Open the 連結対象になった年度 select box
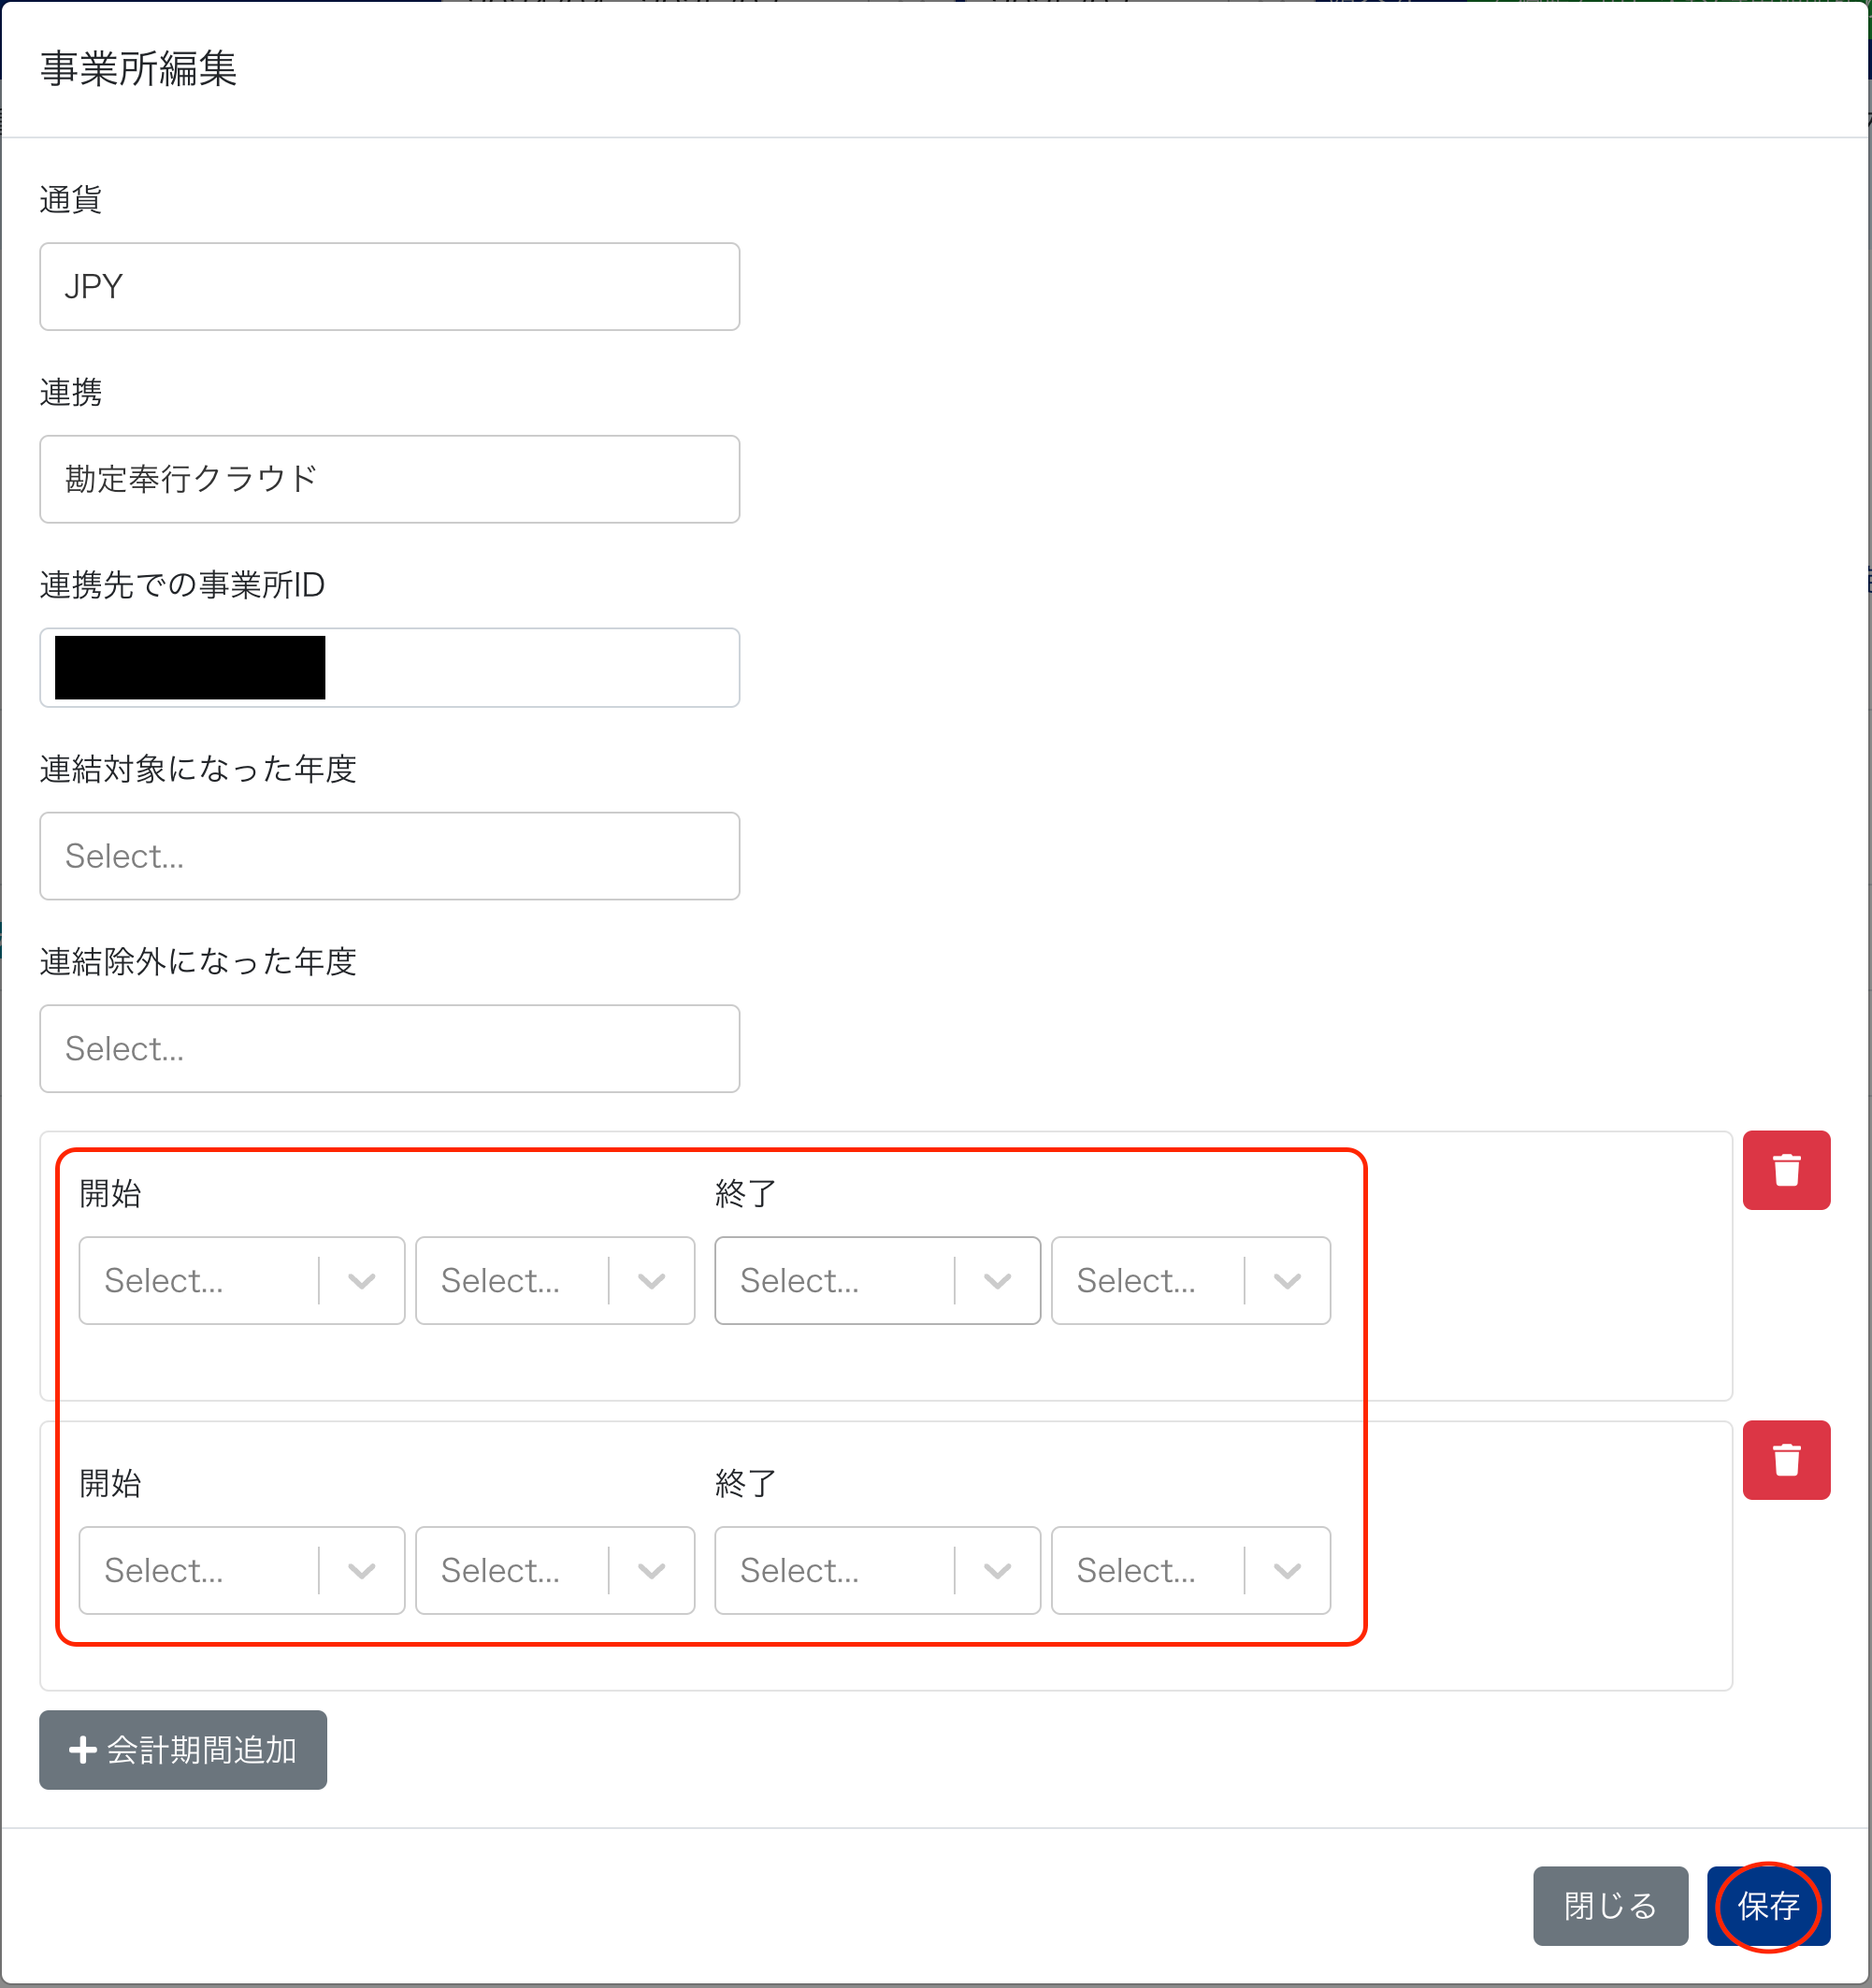Image resolution: width=1872 pixels, height=1988 pixels. pos(389,856)
